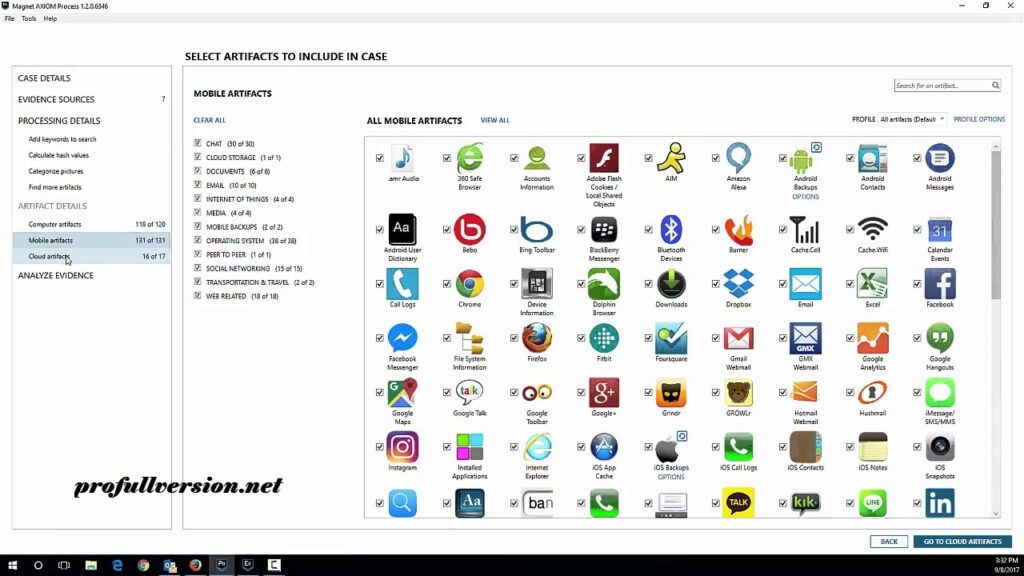Click the Dropbox artifact icon
Viewport: 1024px width, 576px height.
738,283
